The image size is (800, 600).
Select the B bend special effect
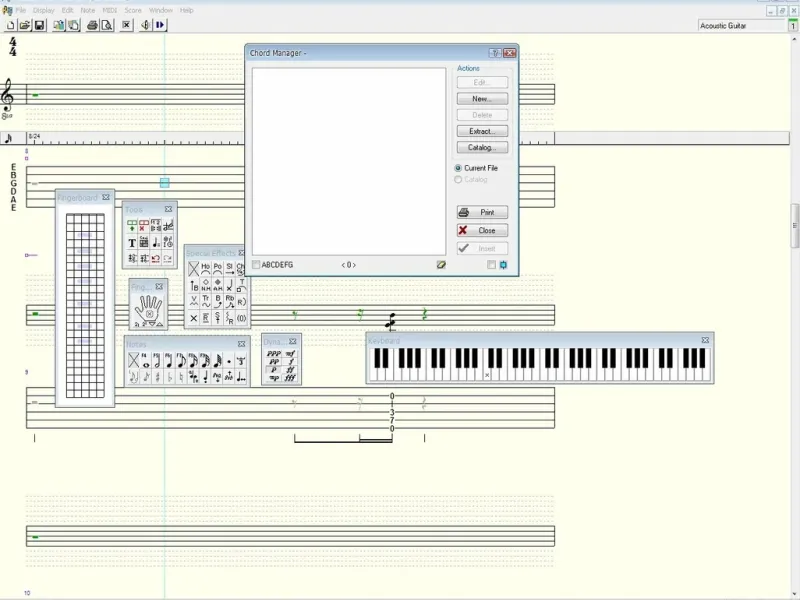(218, 301)
